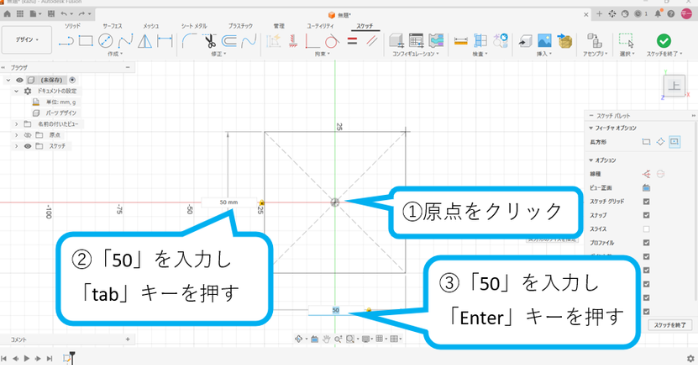Viewport: 698px width, 365px height.
Task: Activate the root component radio button
Action: pos(72,80)
